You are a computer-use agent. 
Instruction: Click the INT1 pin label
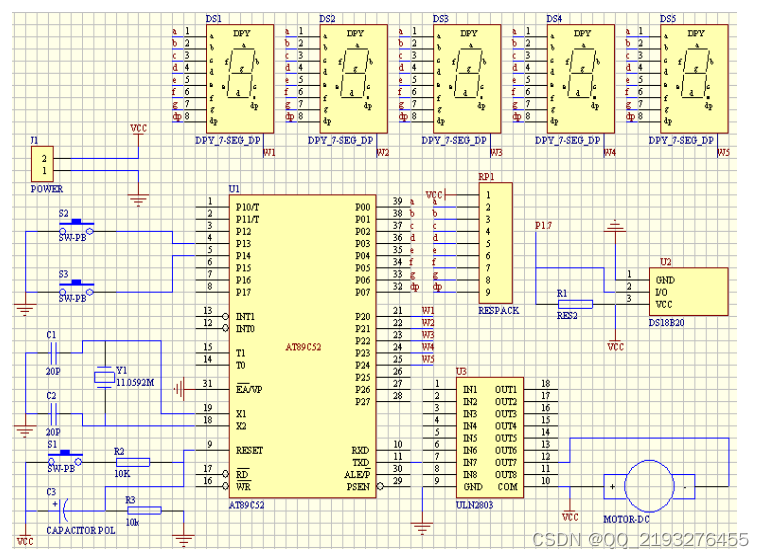245,316
